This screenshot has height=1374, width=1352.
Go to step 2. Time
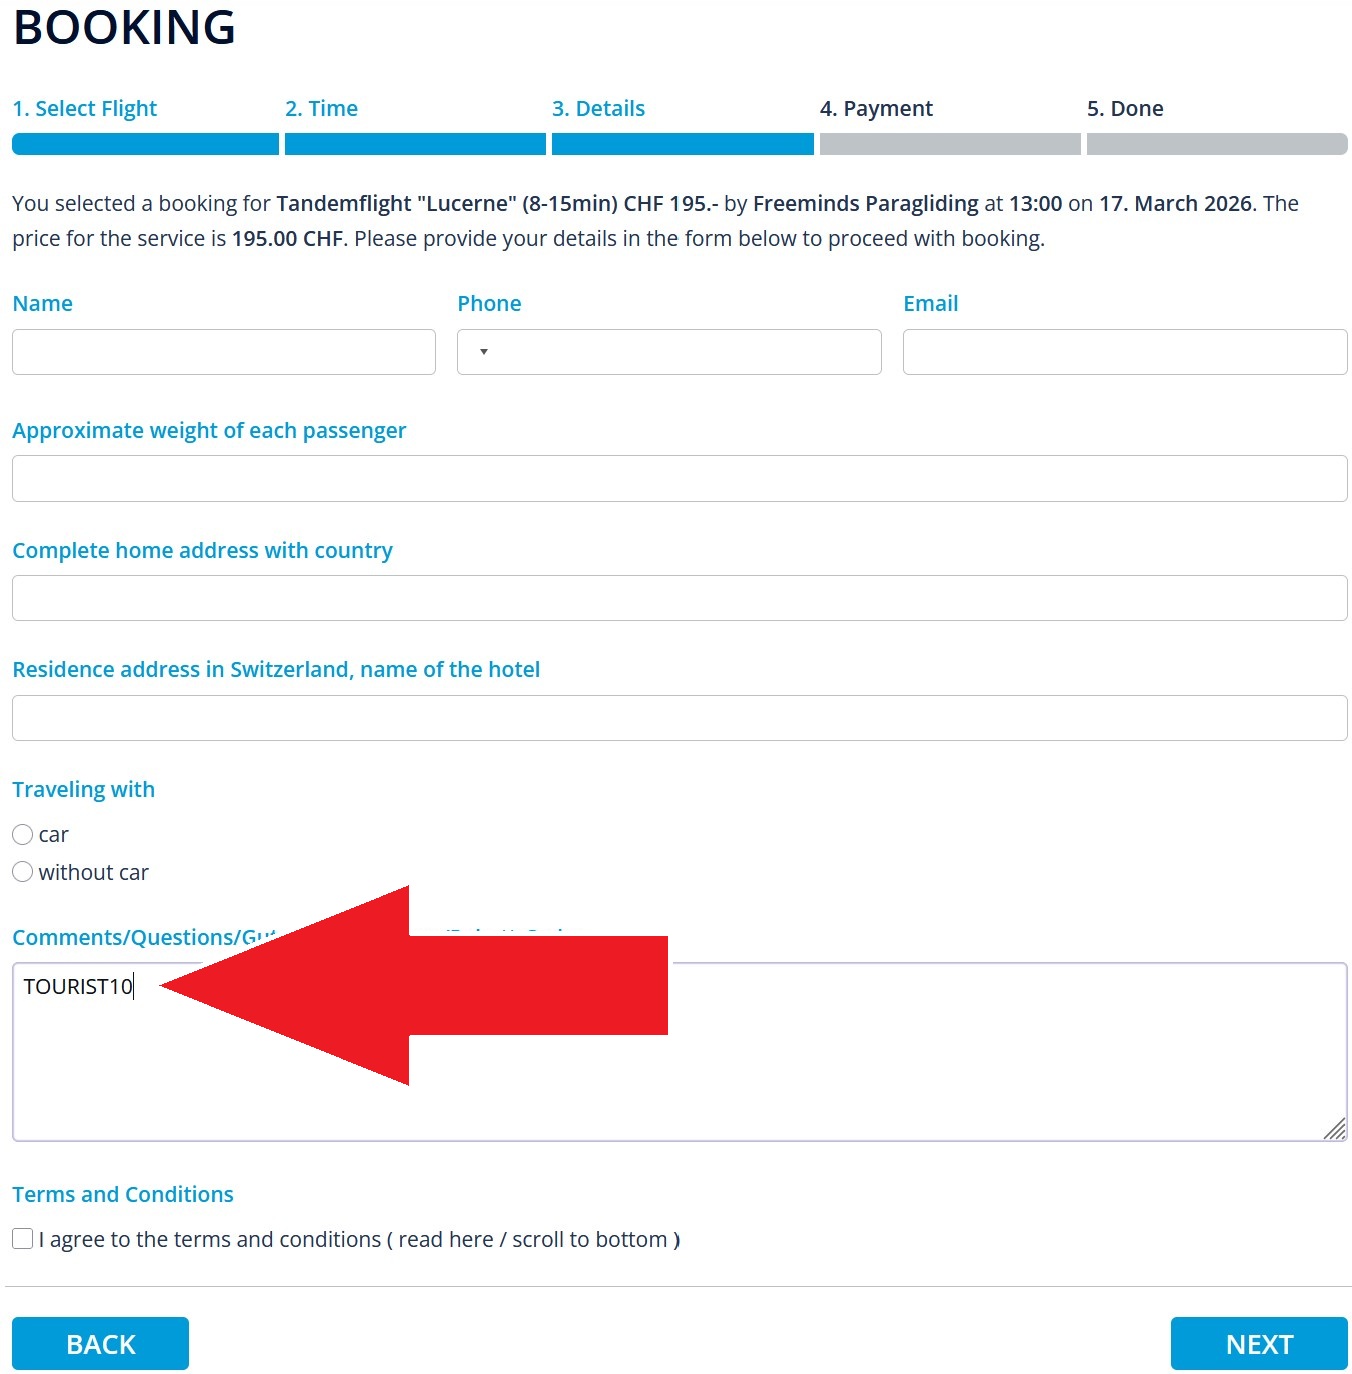pyautogui.click(x=321, y=109)
